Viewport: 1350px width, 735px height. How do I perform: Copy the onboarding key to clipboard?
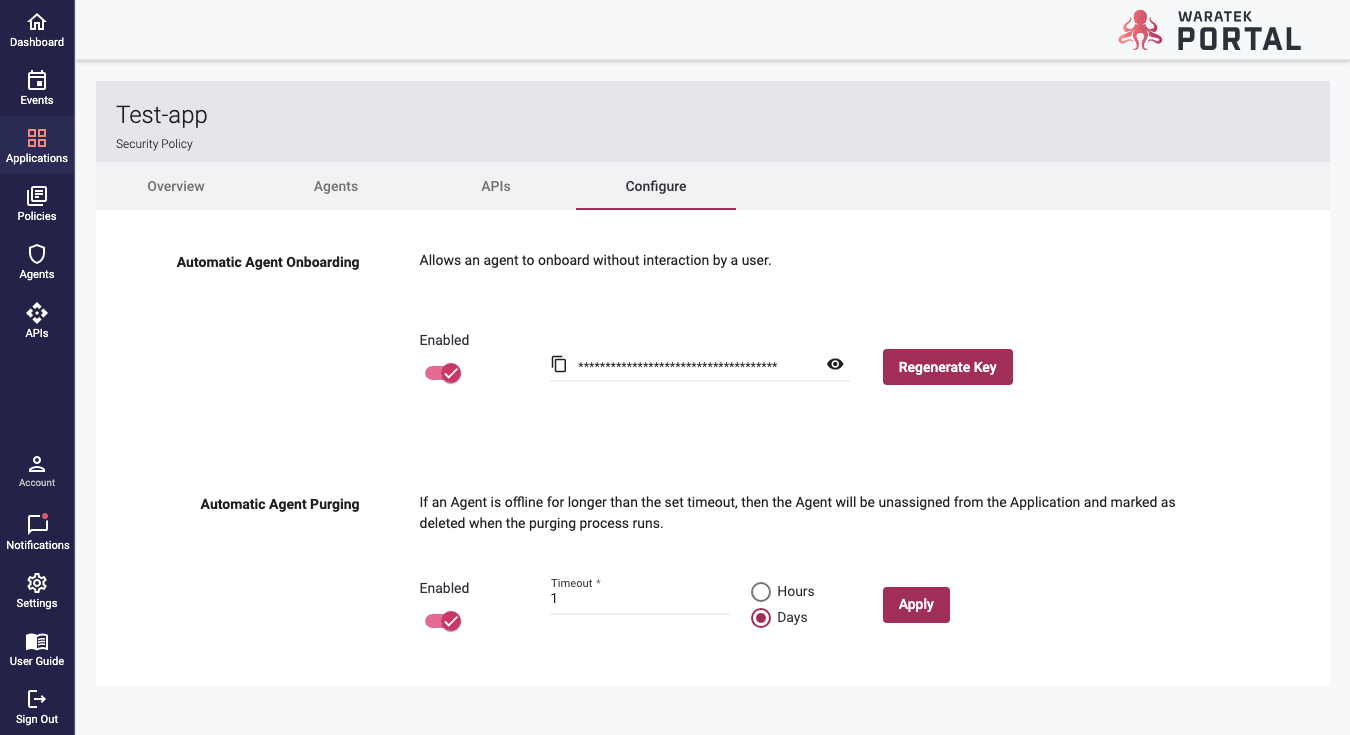click(559, 365)
